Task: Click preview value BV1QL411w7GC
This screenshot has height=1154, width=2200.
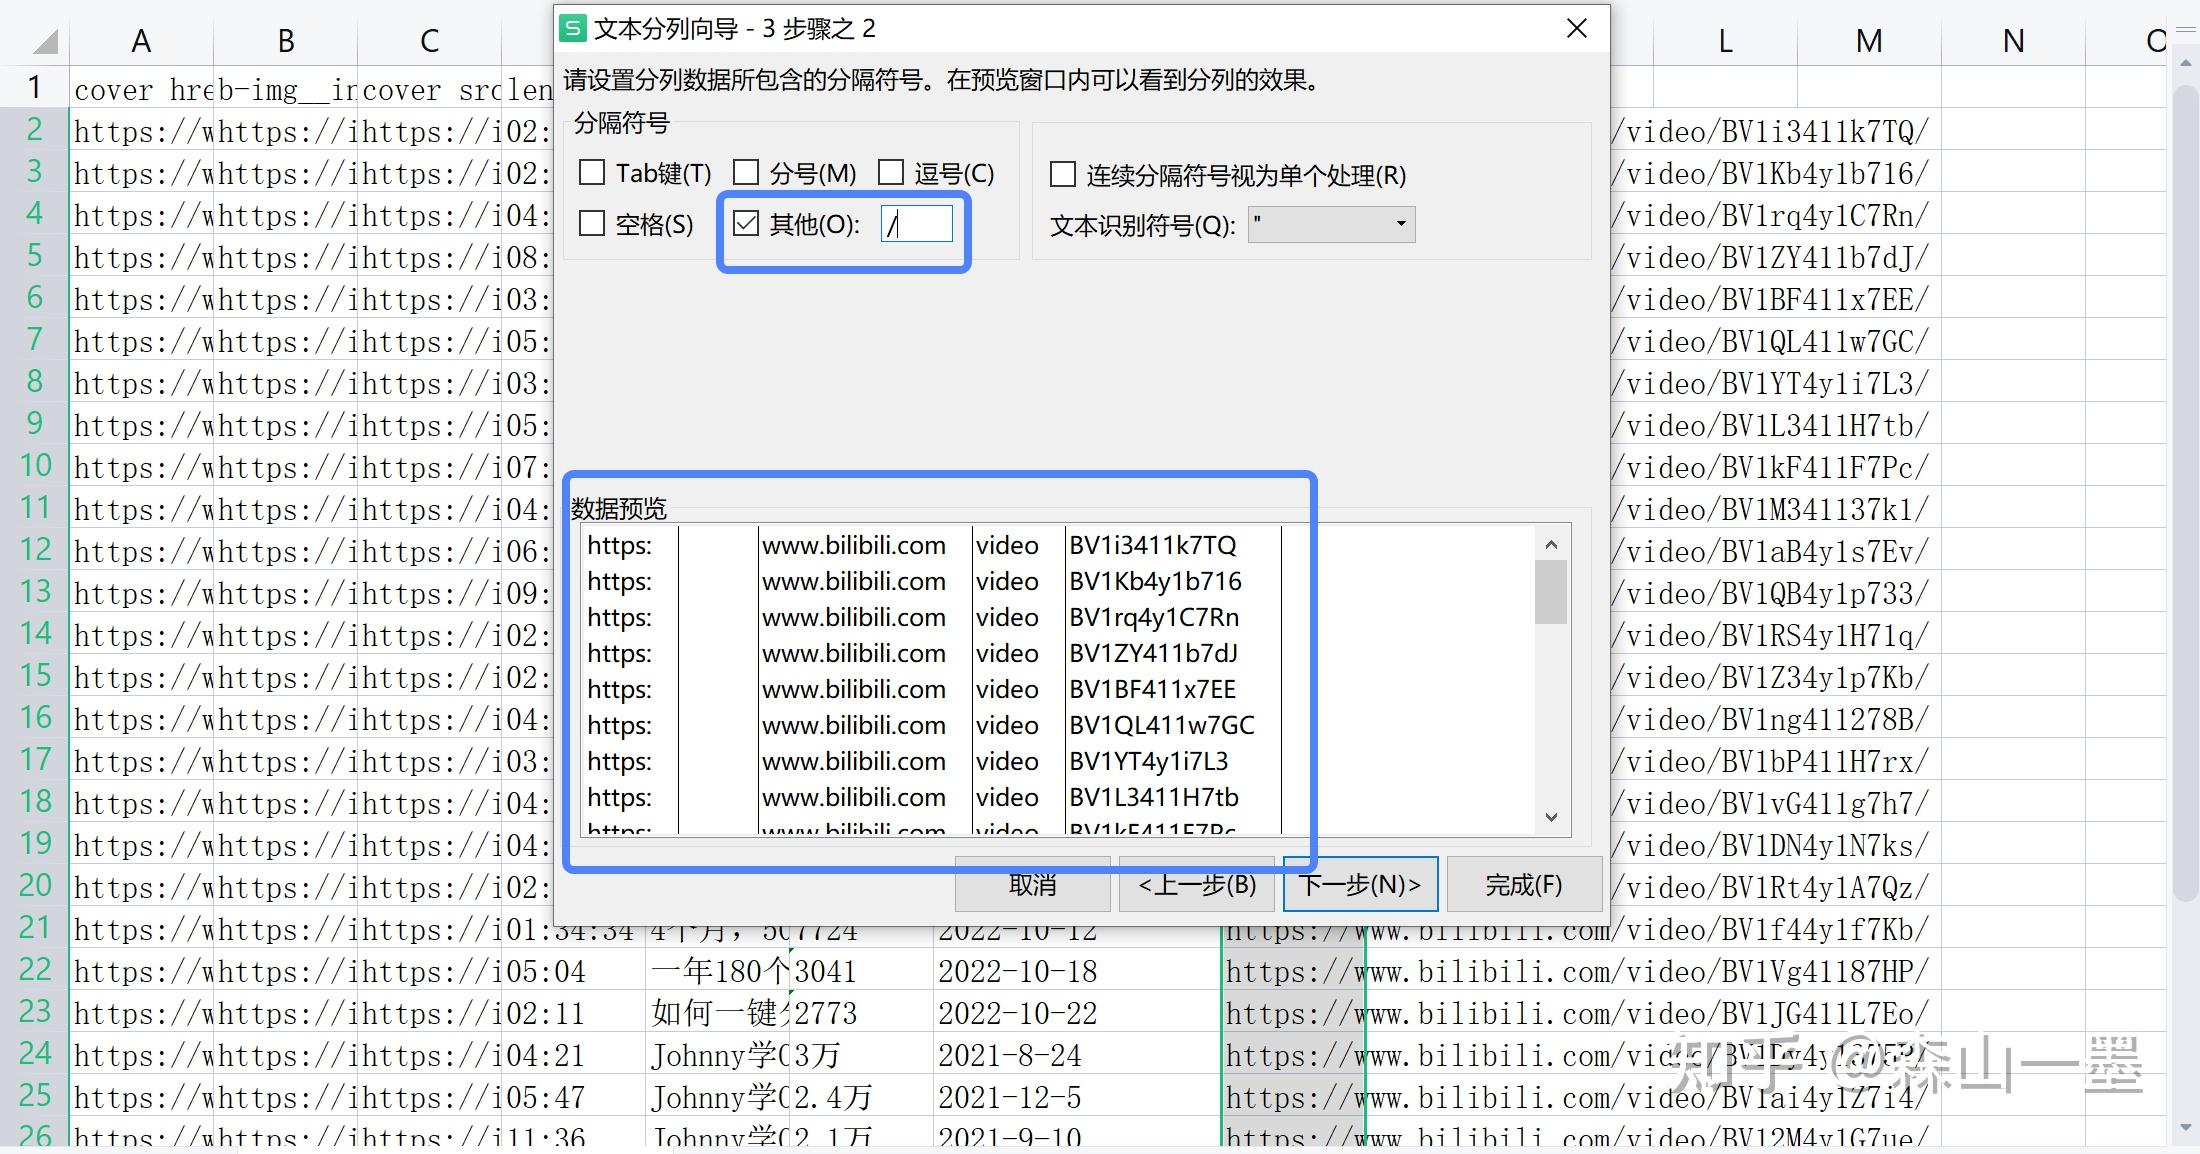Action: coord(1161,725)
